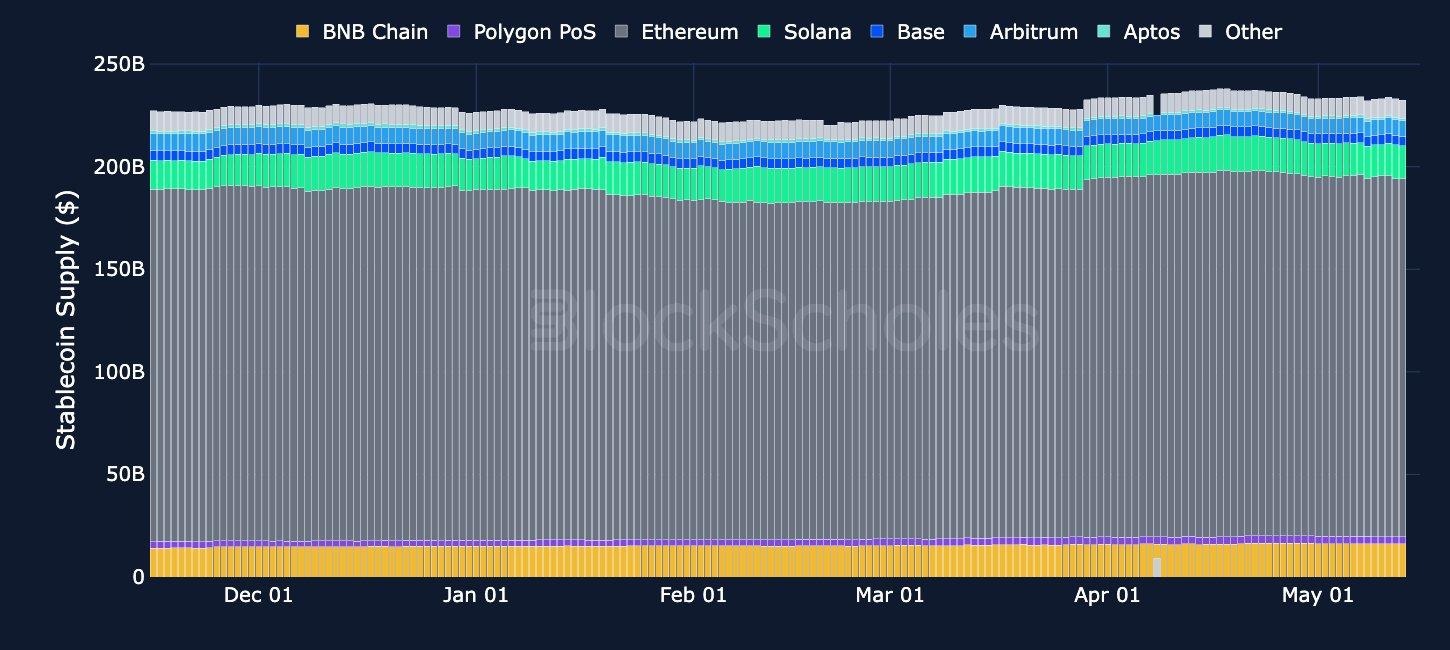Click the Arbitrum light-blue legend swatch

pyautogui.click(x=971, y=32)
